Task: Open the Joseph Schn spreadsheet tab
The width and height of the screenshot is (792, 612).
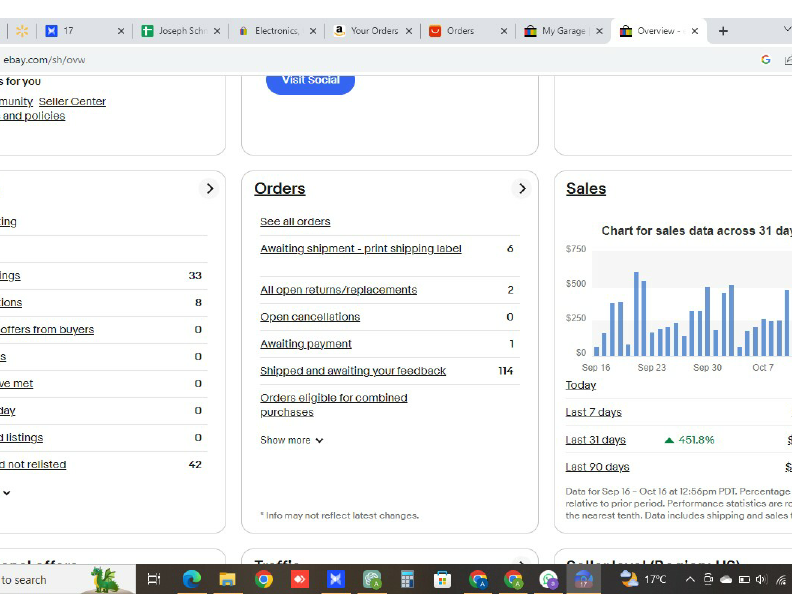Action: [x=180, y=31]
